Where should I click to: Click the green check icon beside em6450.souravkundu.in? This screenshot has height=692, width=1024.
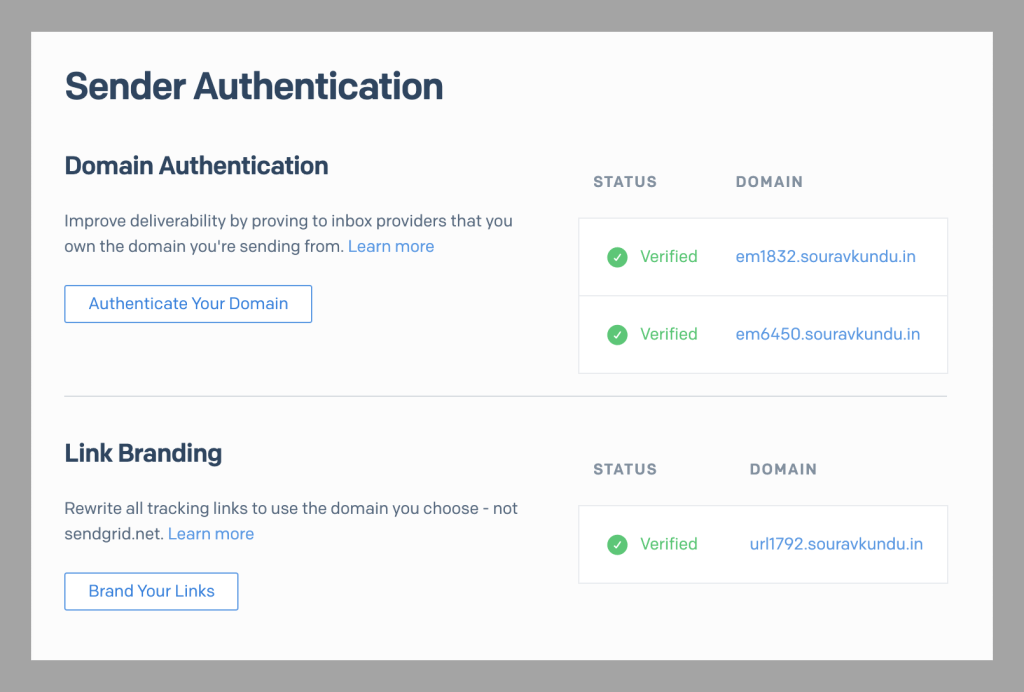[617, 335]
